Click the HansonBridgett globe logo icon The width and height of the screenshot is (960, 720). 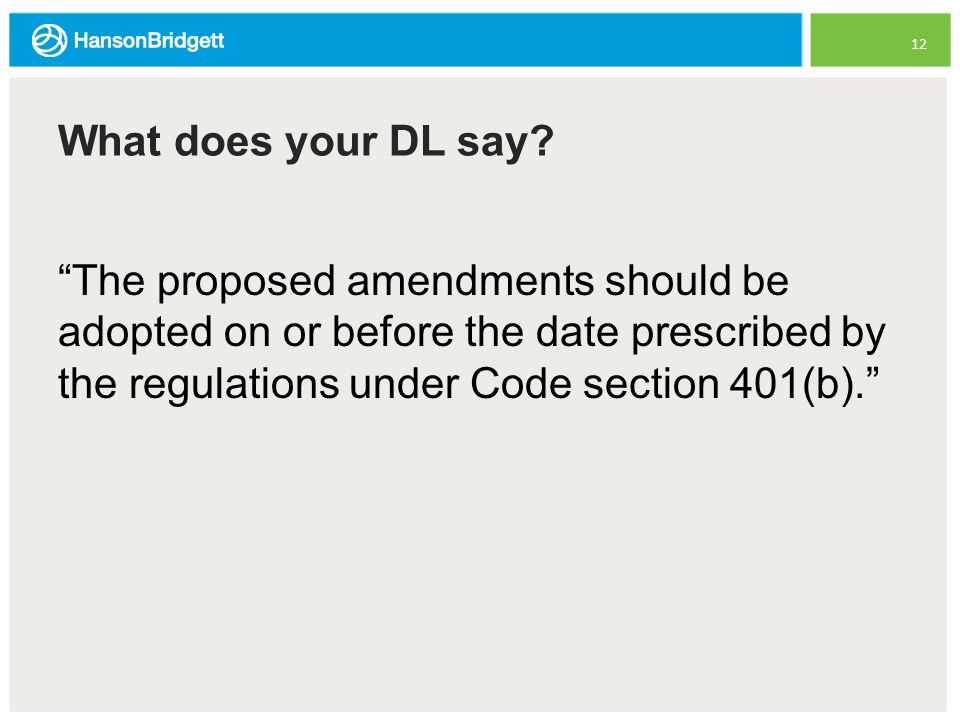(49, 40)
